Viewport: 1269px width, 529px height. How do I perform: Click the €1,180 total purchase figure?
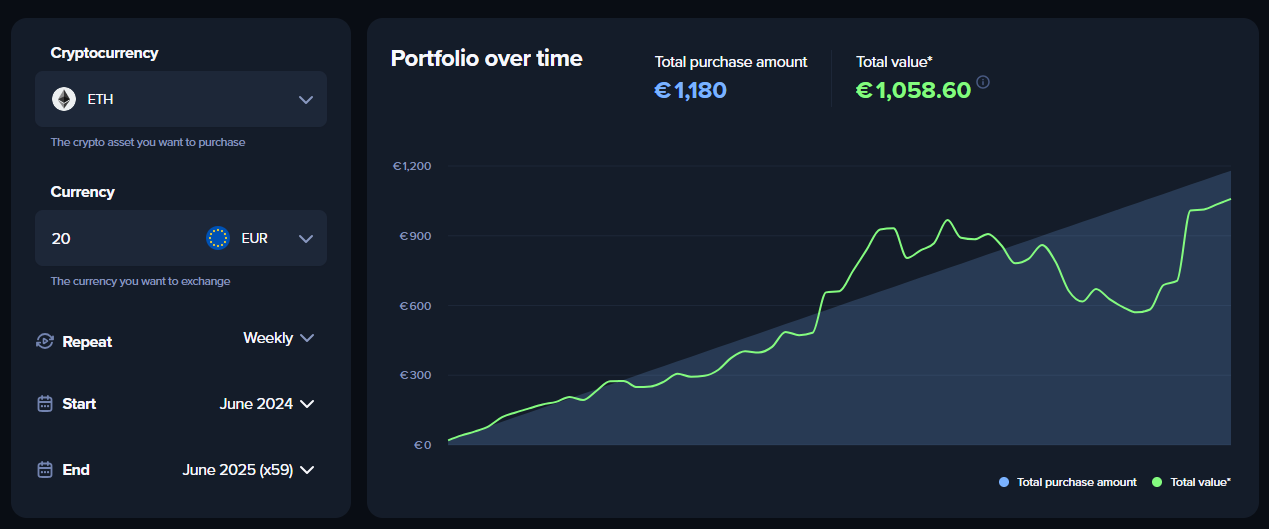click(x=690, y=90)
